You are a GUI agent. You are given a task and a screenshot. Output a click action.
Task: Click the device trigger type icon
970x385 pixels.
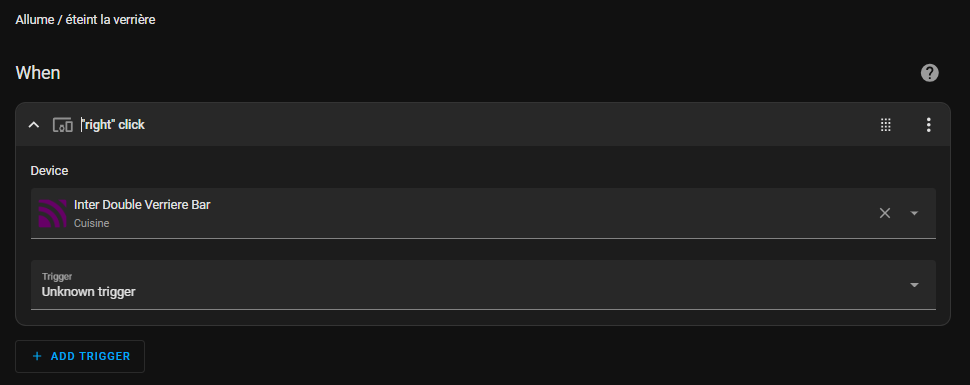(x=62, y=125)
